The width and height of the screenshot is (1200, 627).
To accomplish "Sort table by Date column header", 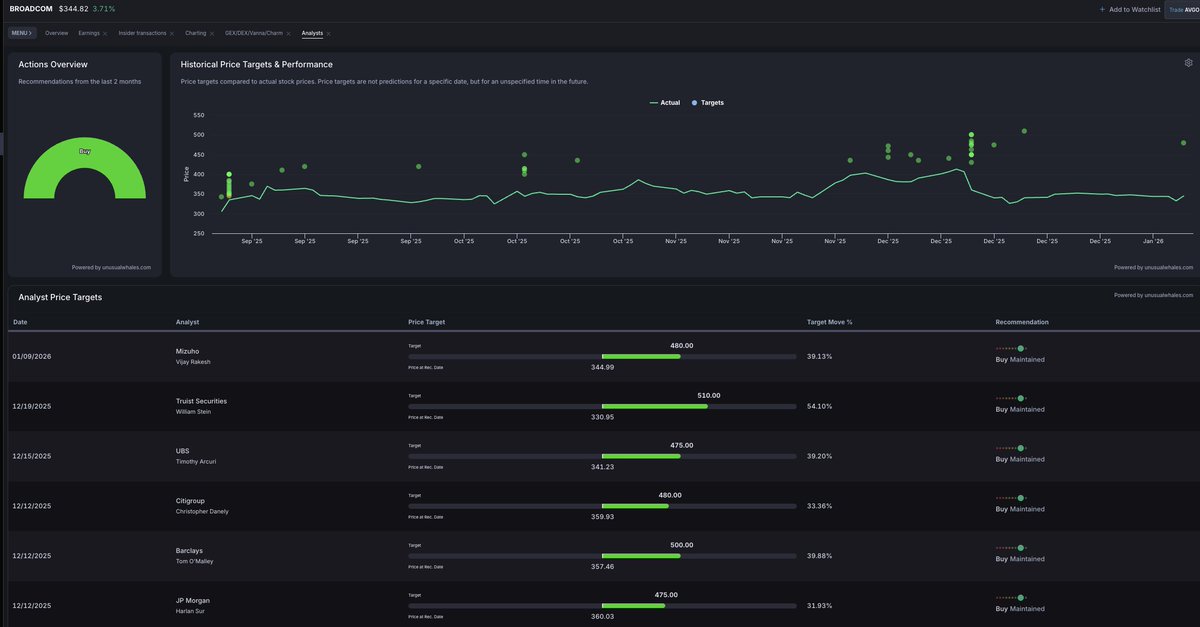I will (20, 322).
